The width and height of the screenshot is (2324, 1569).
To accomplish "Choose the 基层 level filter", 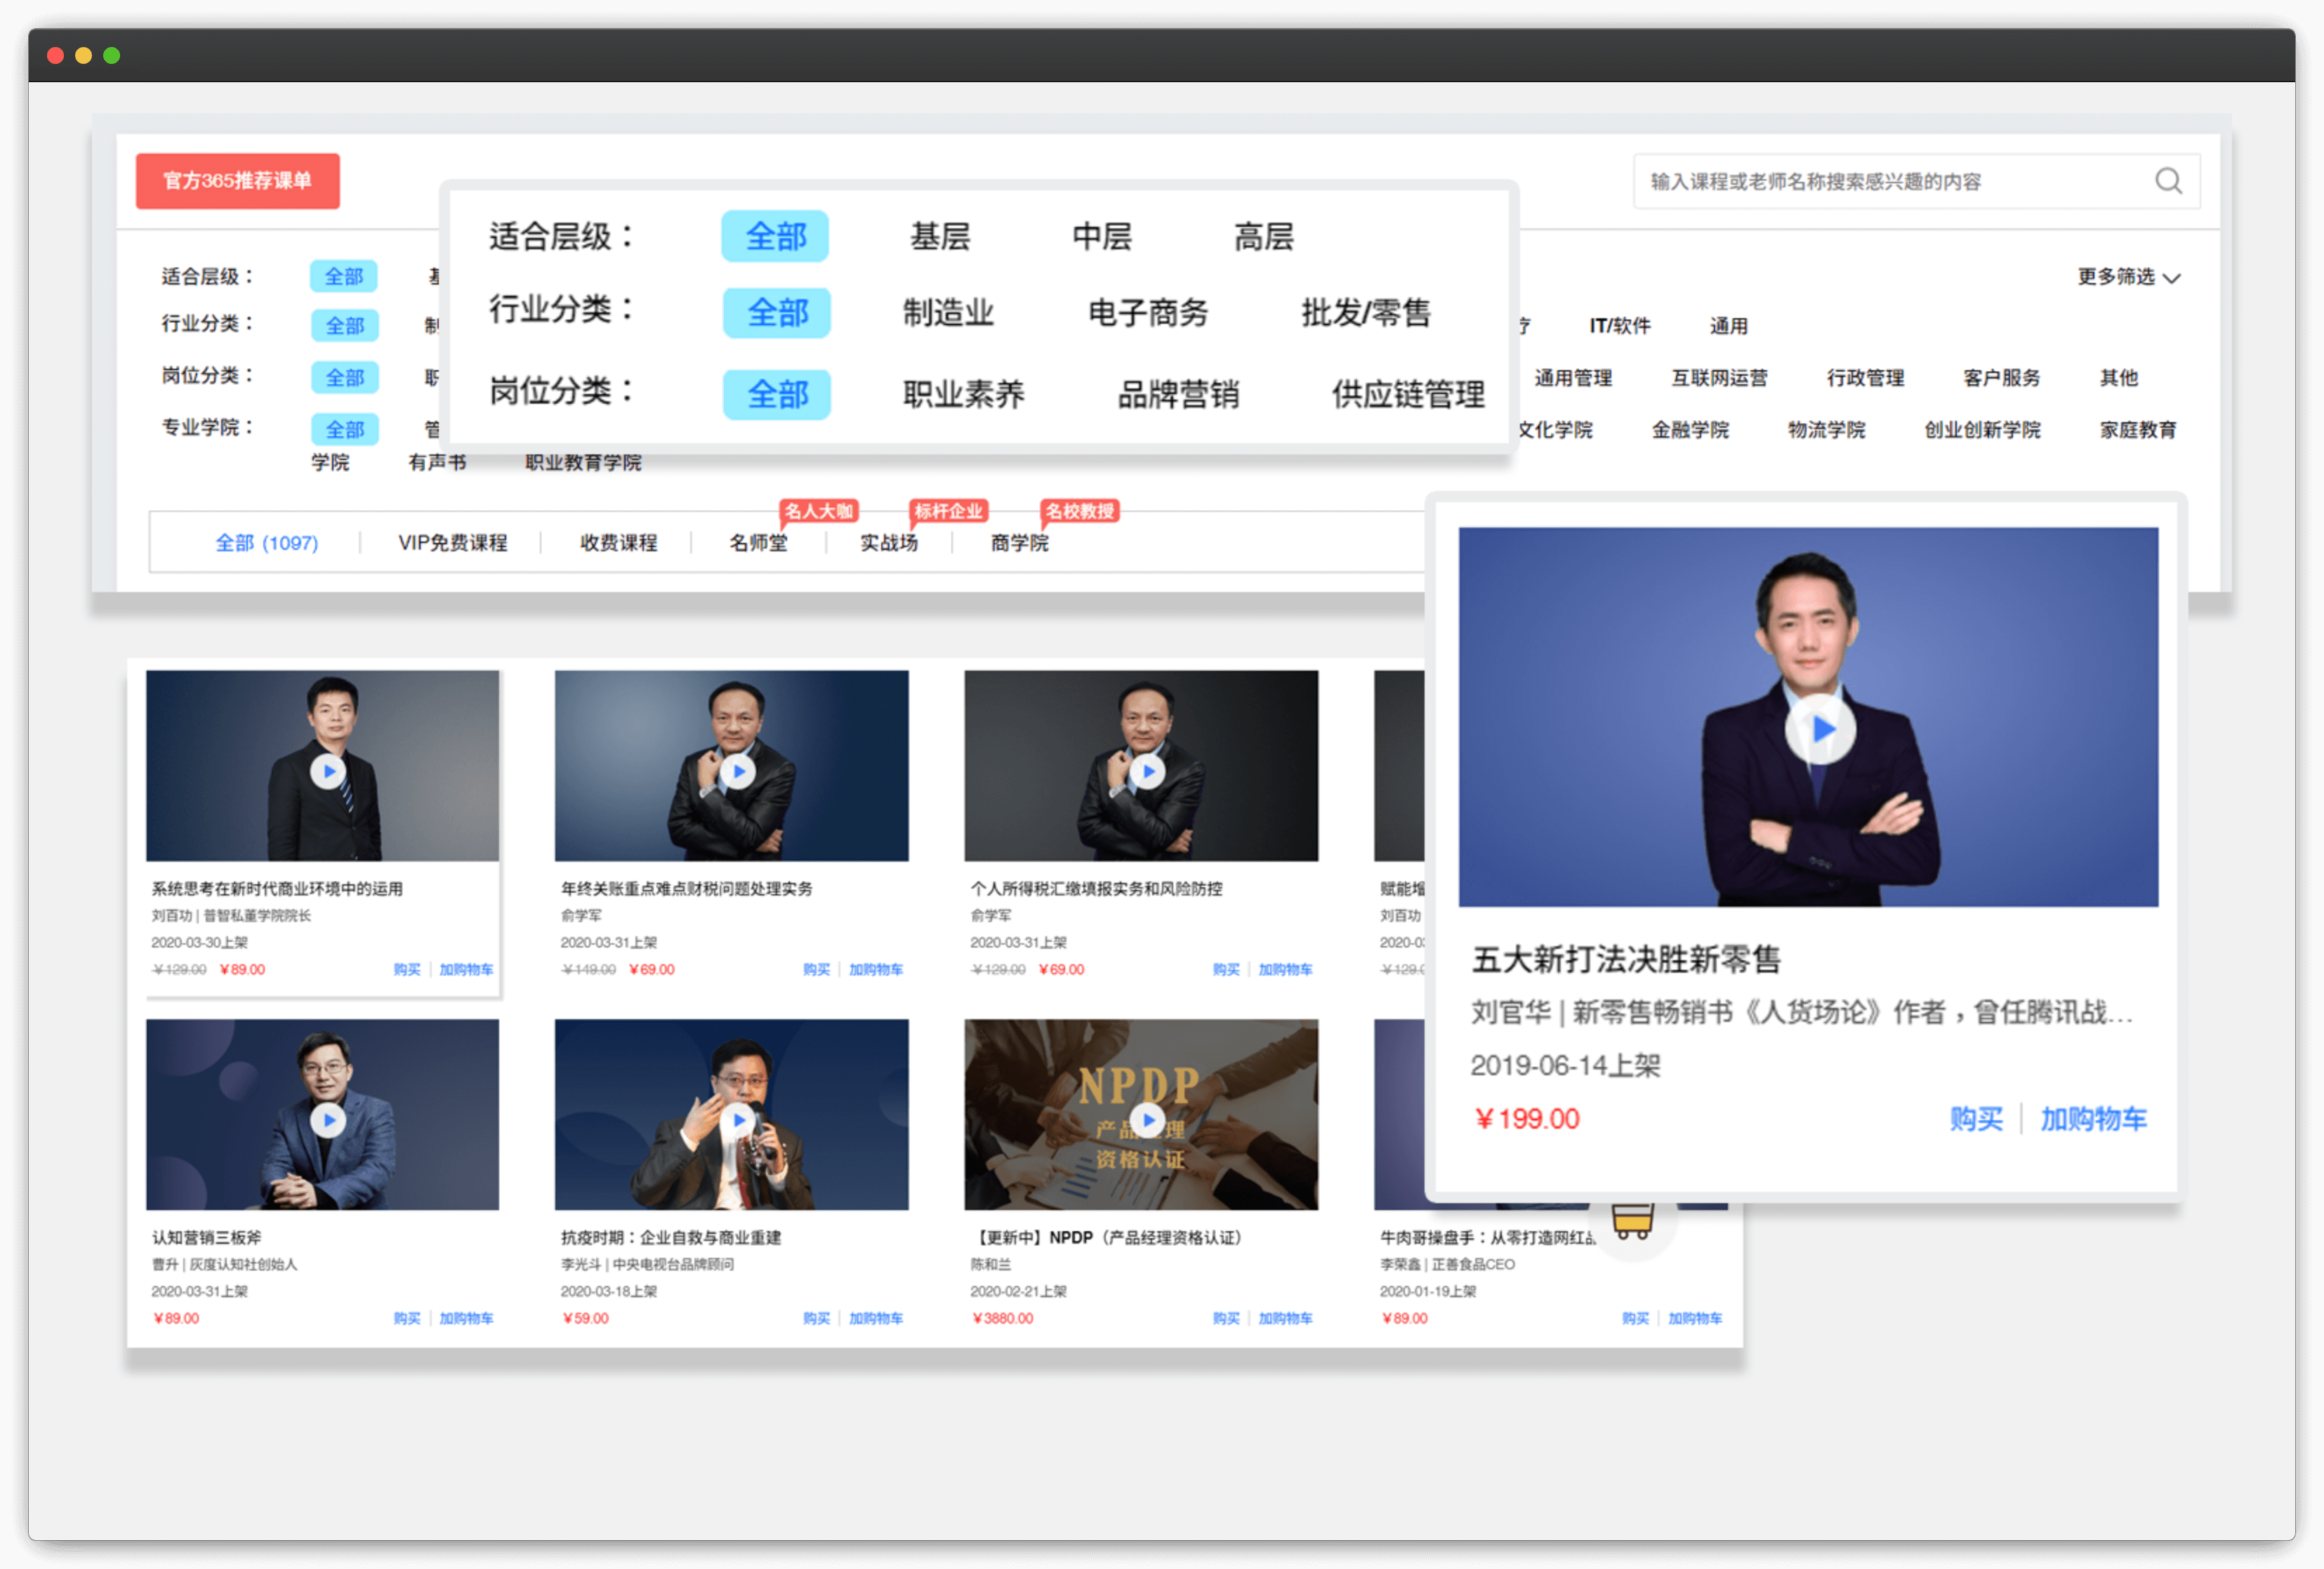I will (940, 237).
